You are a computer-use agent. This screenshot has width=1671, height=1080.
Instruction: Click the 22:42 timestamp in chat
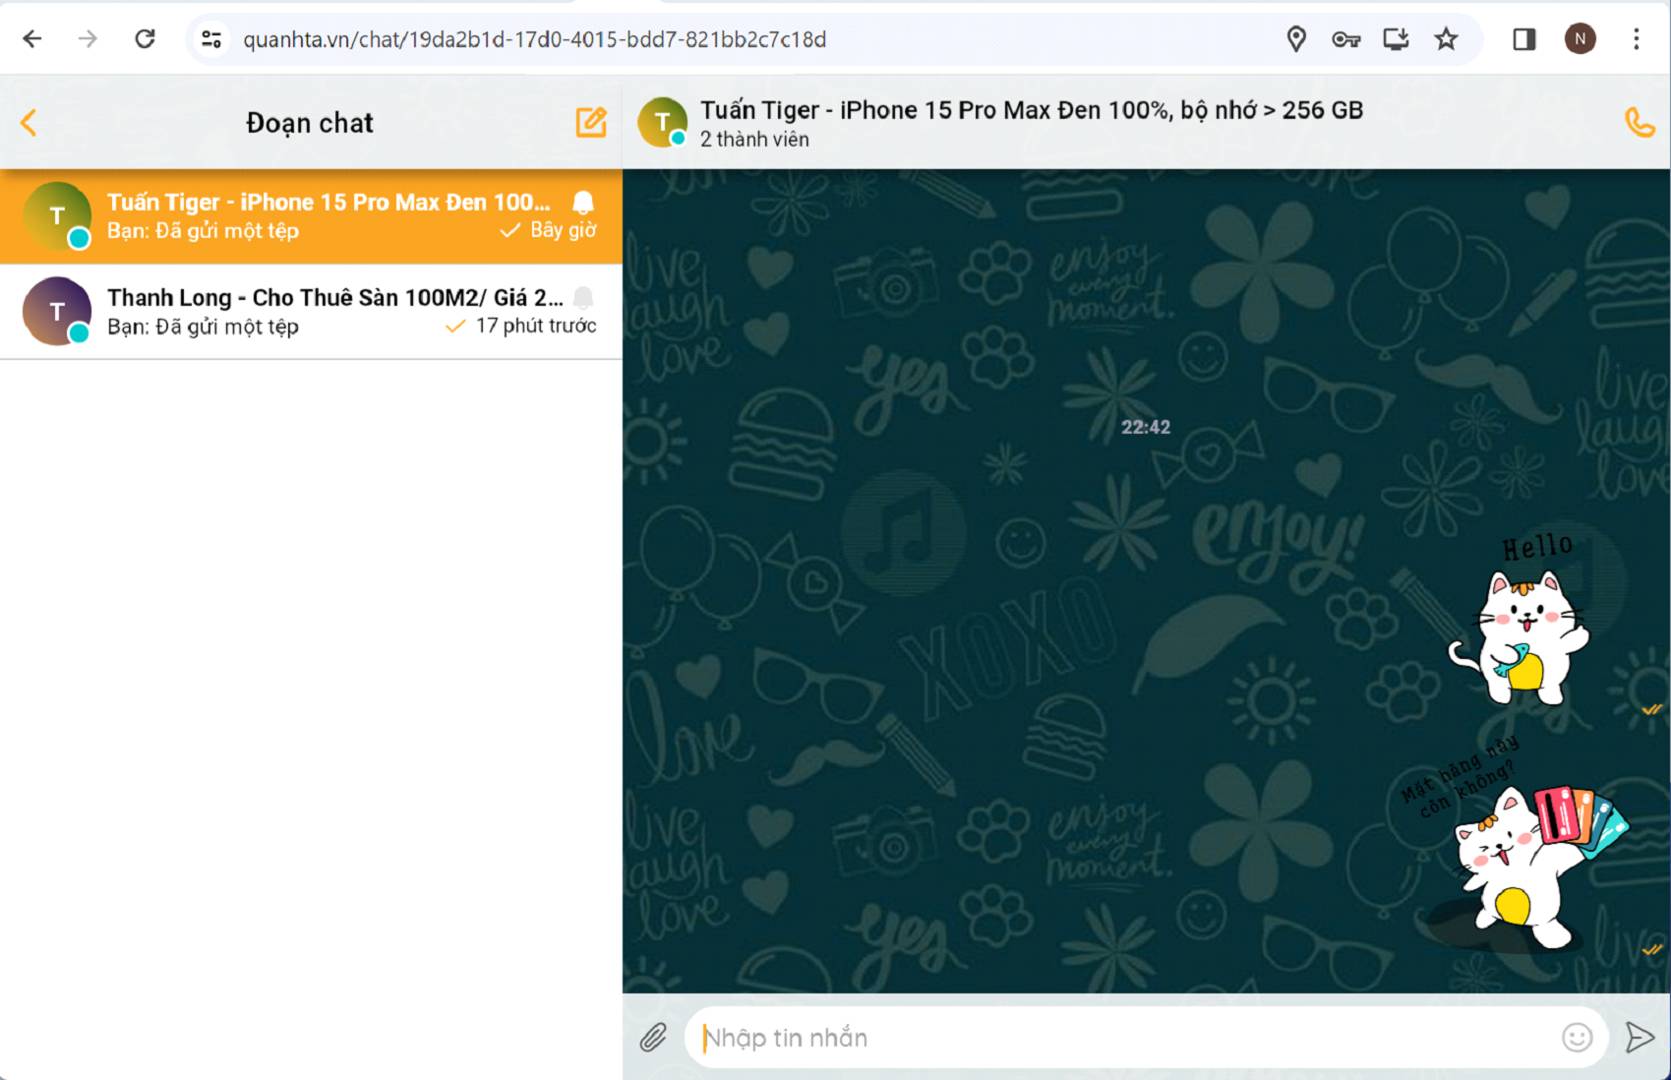point(1145,427)
